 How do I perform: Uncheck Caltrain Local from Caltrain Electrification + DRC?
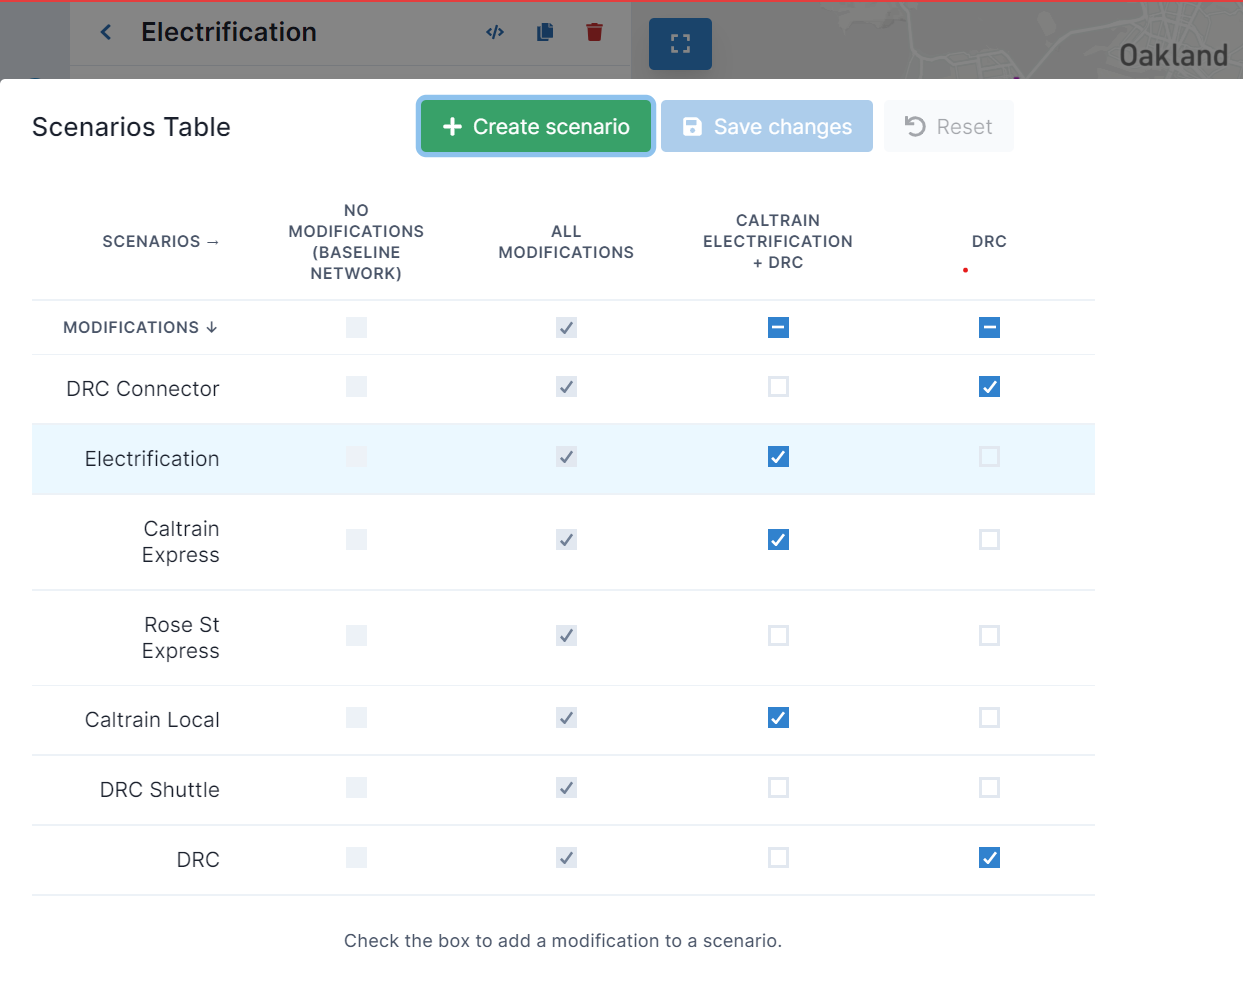pos(778,718)
